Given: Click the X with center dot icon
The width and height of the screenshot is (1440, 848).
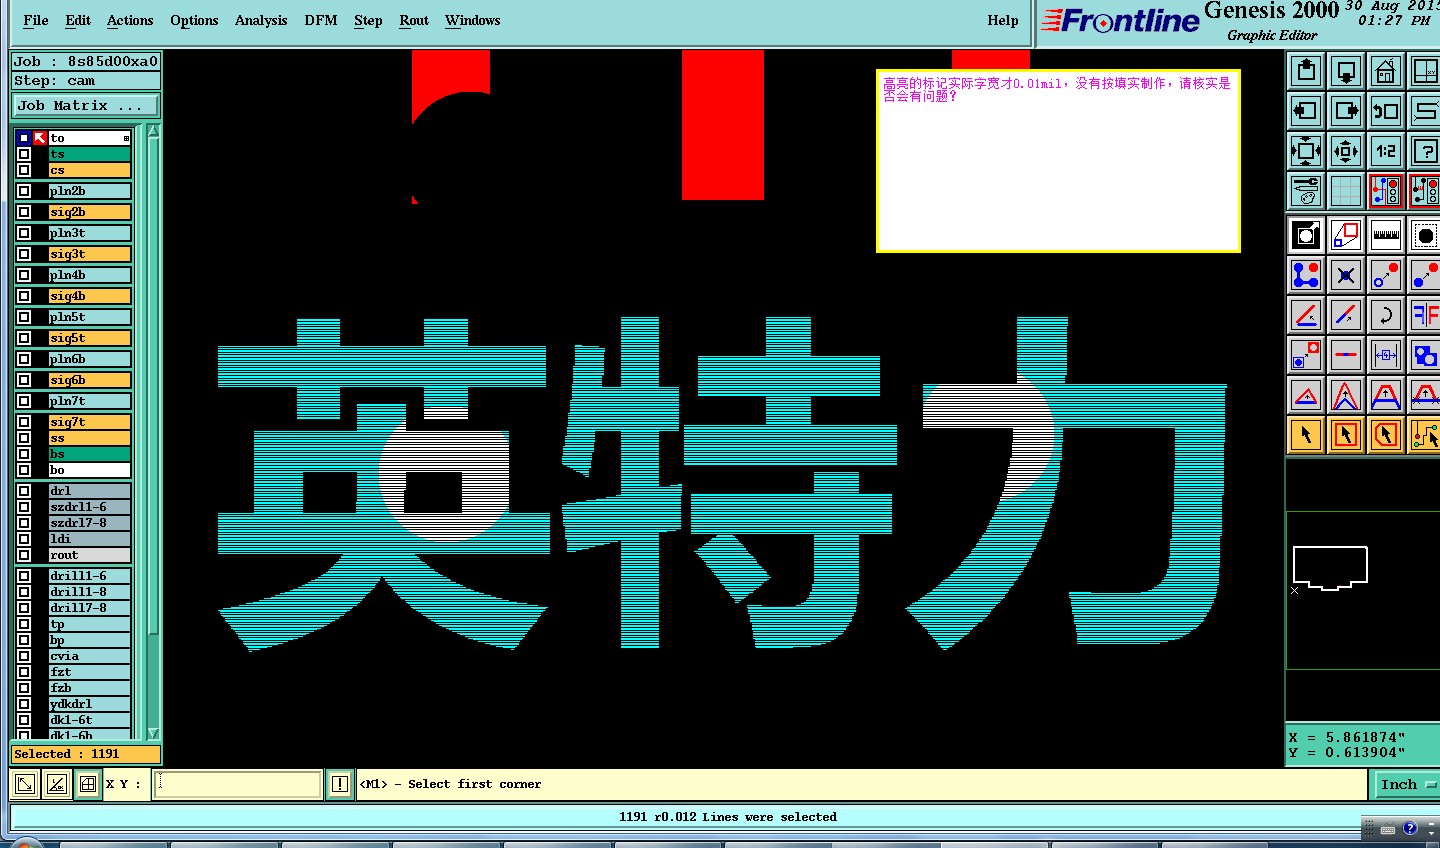Looking at the screenshot, I should 1346,275.
